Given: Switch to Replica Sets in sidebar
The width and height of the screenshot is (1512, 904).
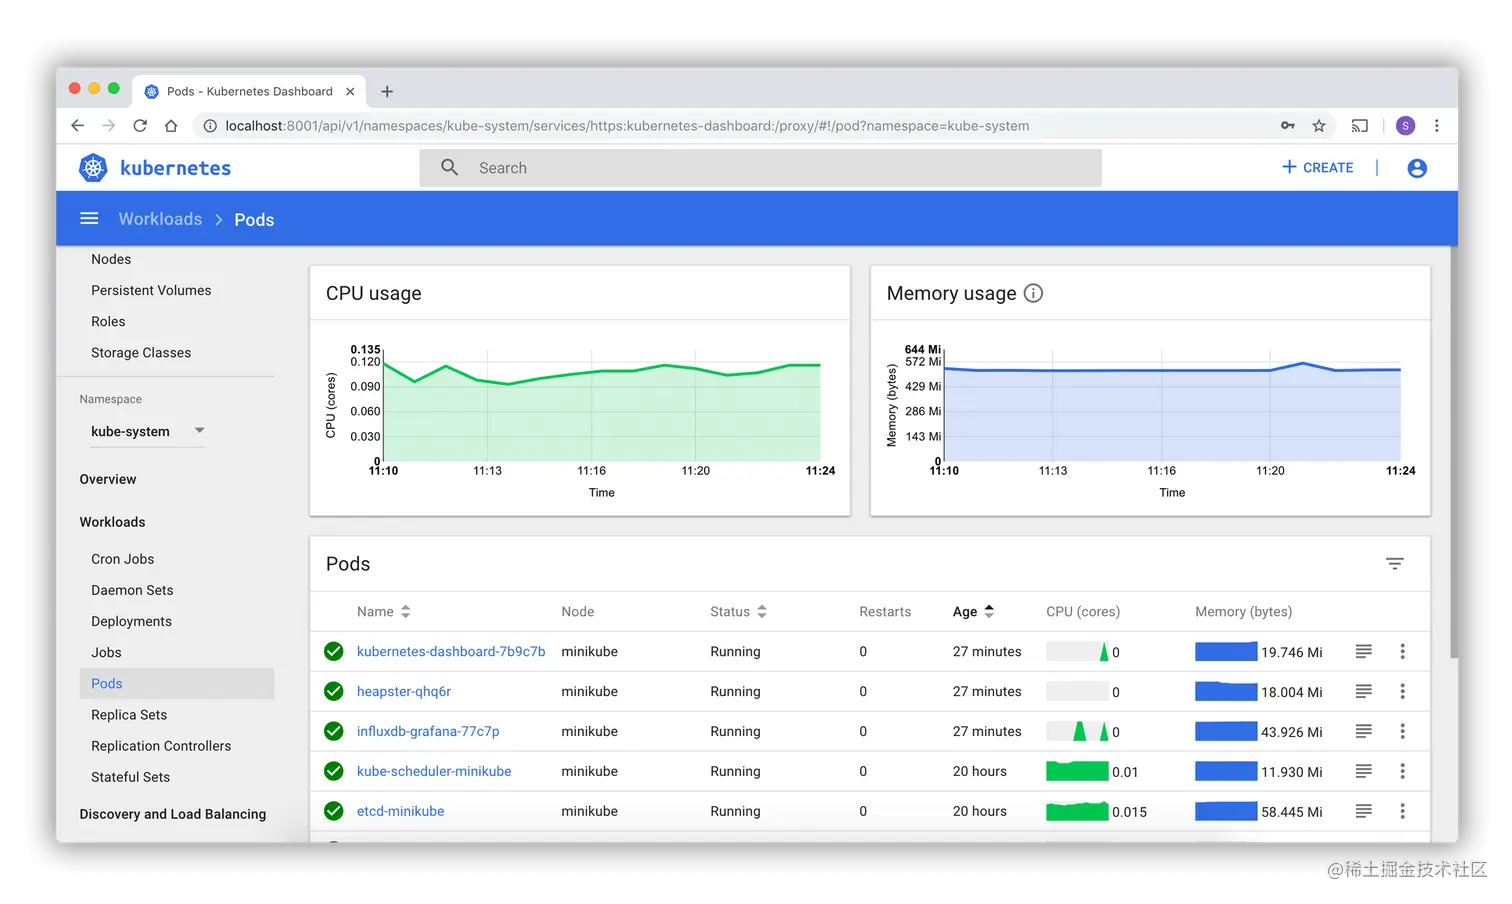Looking at the screenshot, I should (129, 714).
